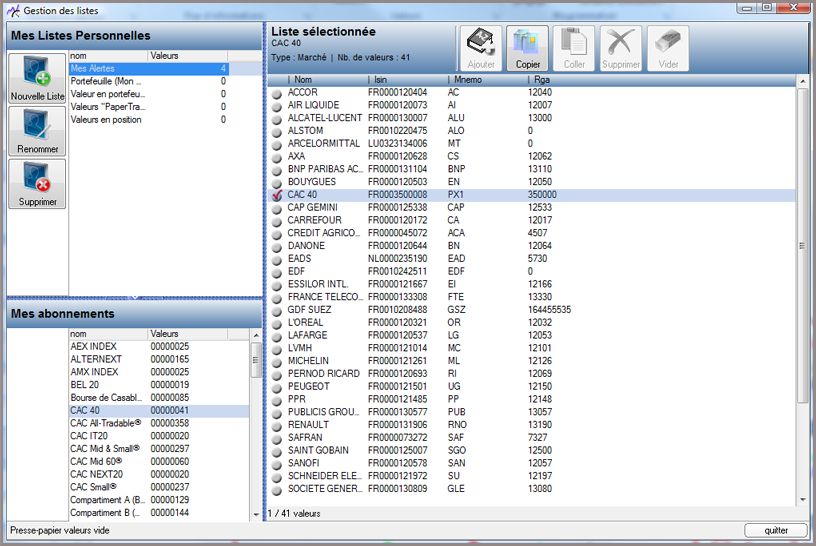Viewport: 816px width, 546px height.
Task: Click the Copier toolbar icon
Action: click(x=528, y=48)
